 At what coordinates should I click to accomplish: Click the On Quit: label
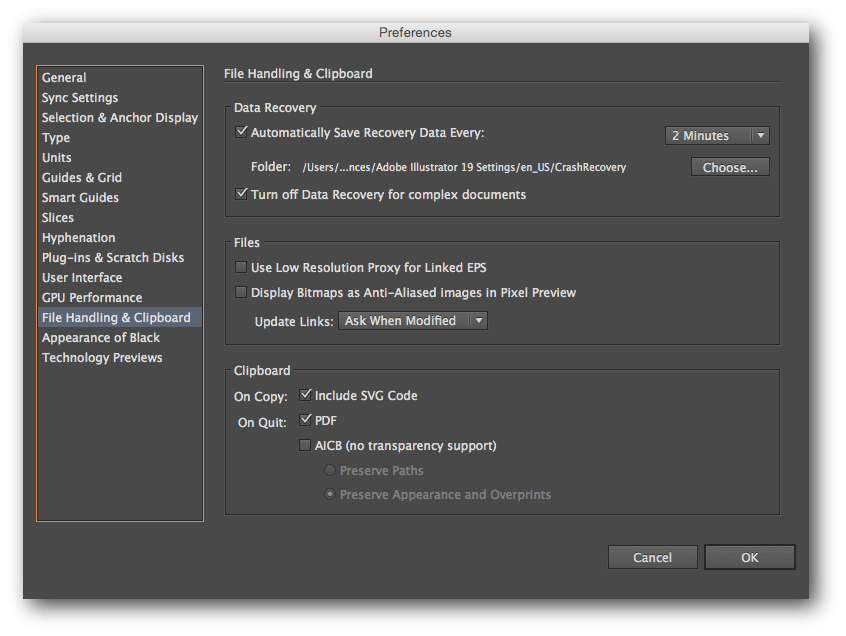click(x=262, y=422)
